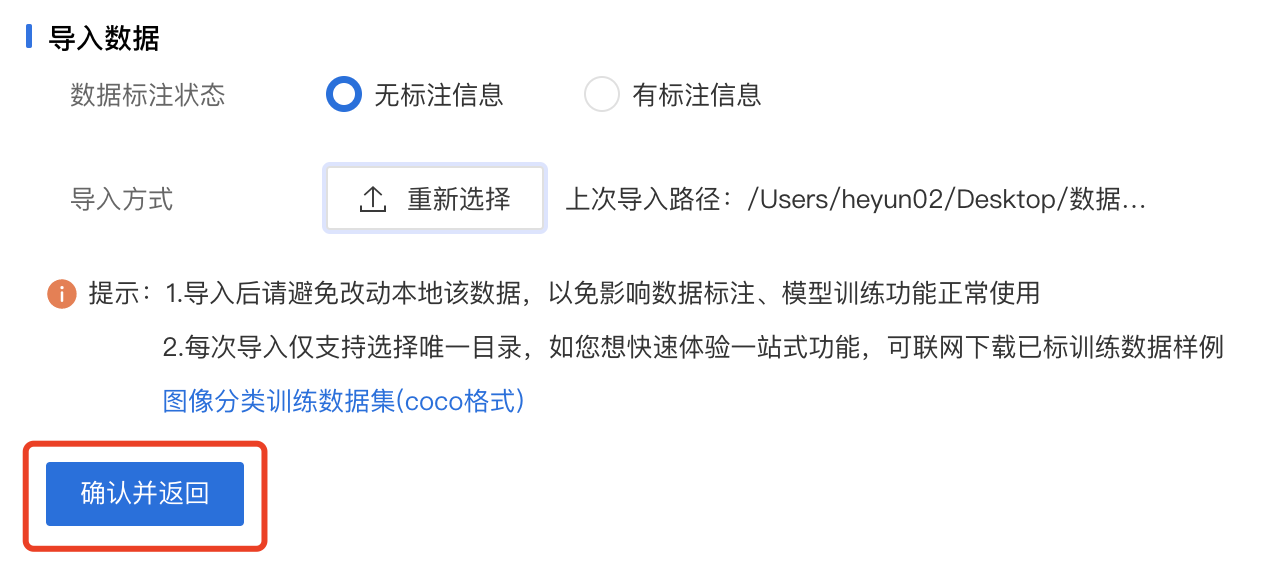Screen dimensions: 1286x564
Task: Select the 无标注信息 radio button
Action: pyautogui.click(x=344, y=95)
